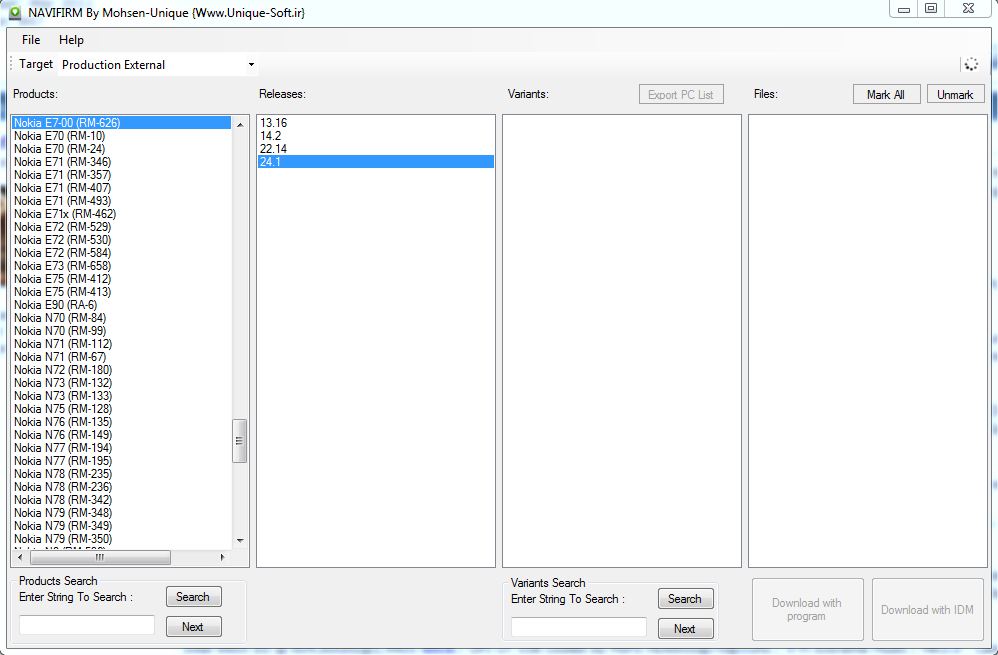Select Nokia E90 (RA-6)
This screenshot has width=998, height=655.
point(122,305)
